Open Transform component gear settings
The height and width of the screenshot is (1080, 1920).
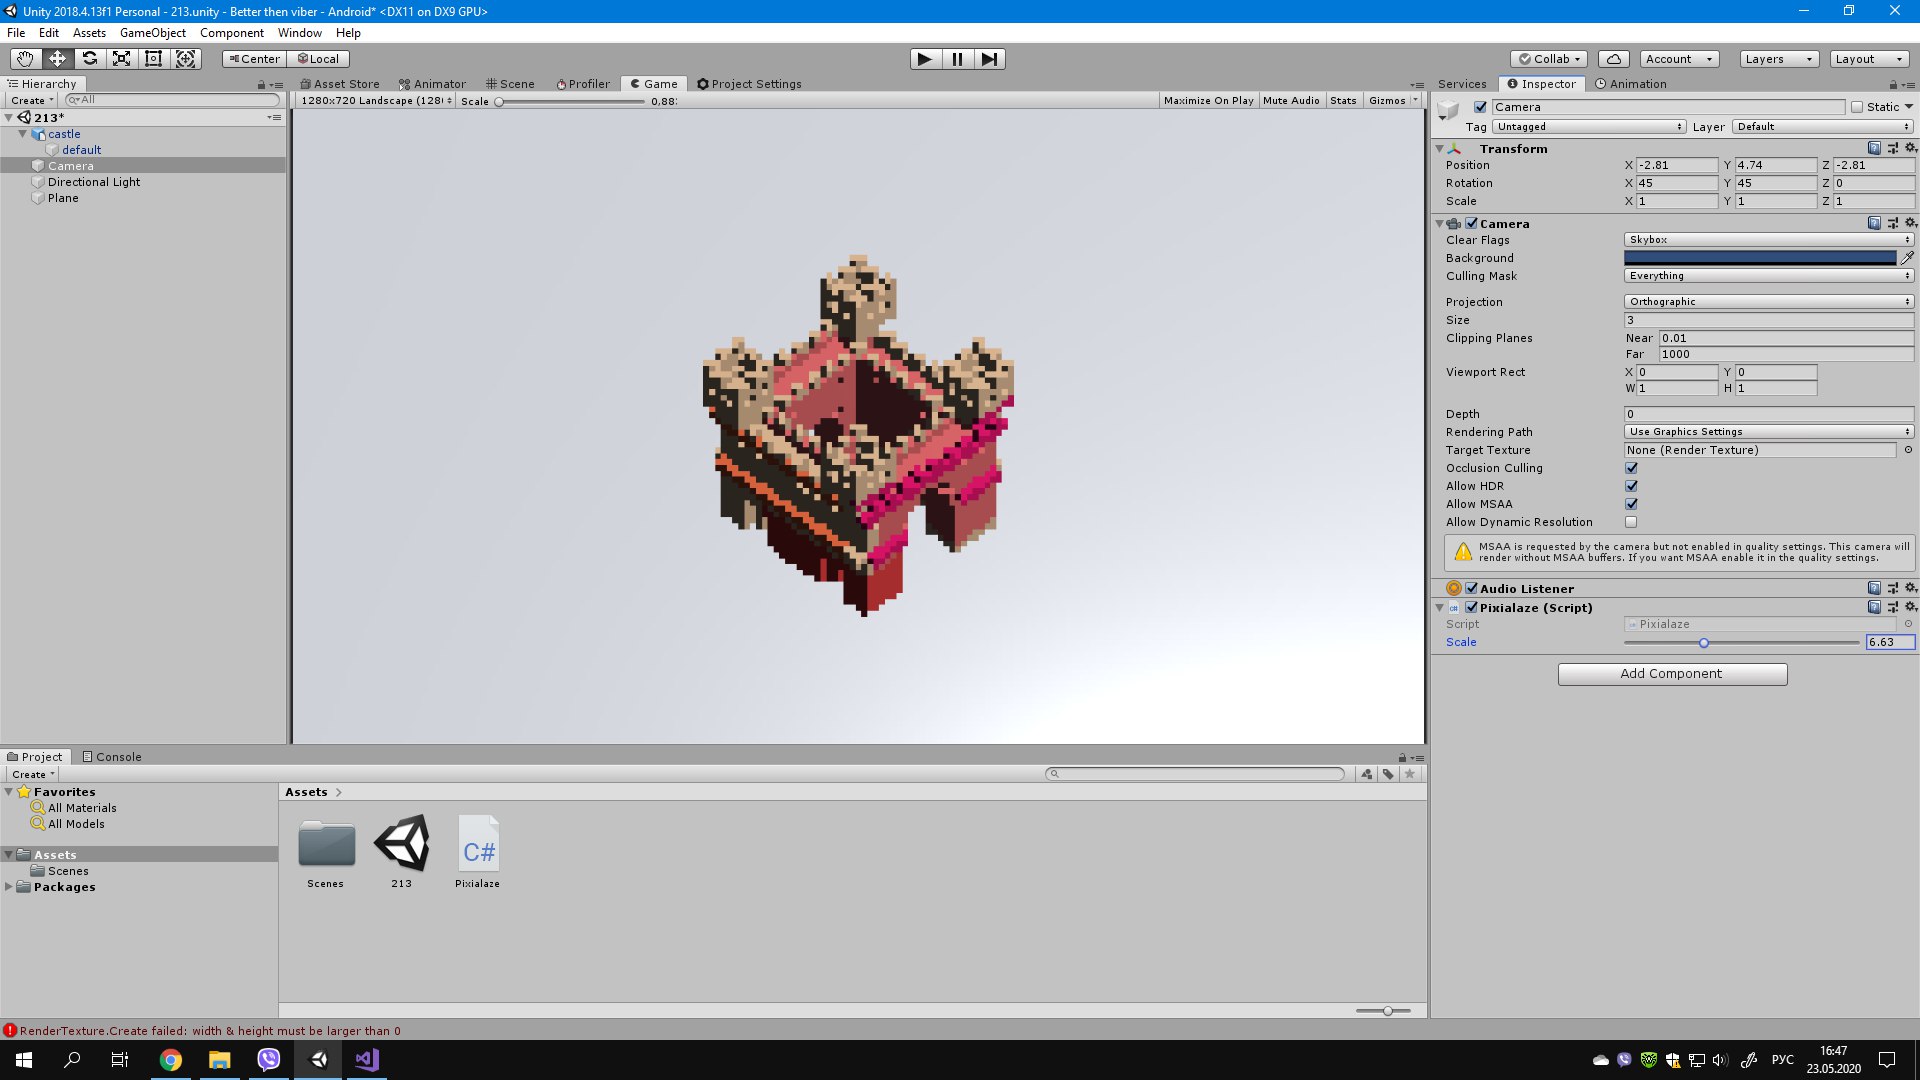point(1910,148)
